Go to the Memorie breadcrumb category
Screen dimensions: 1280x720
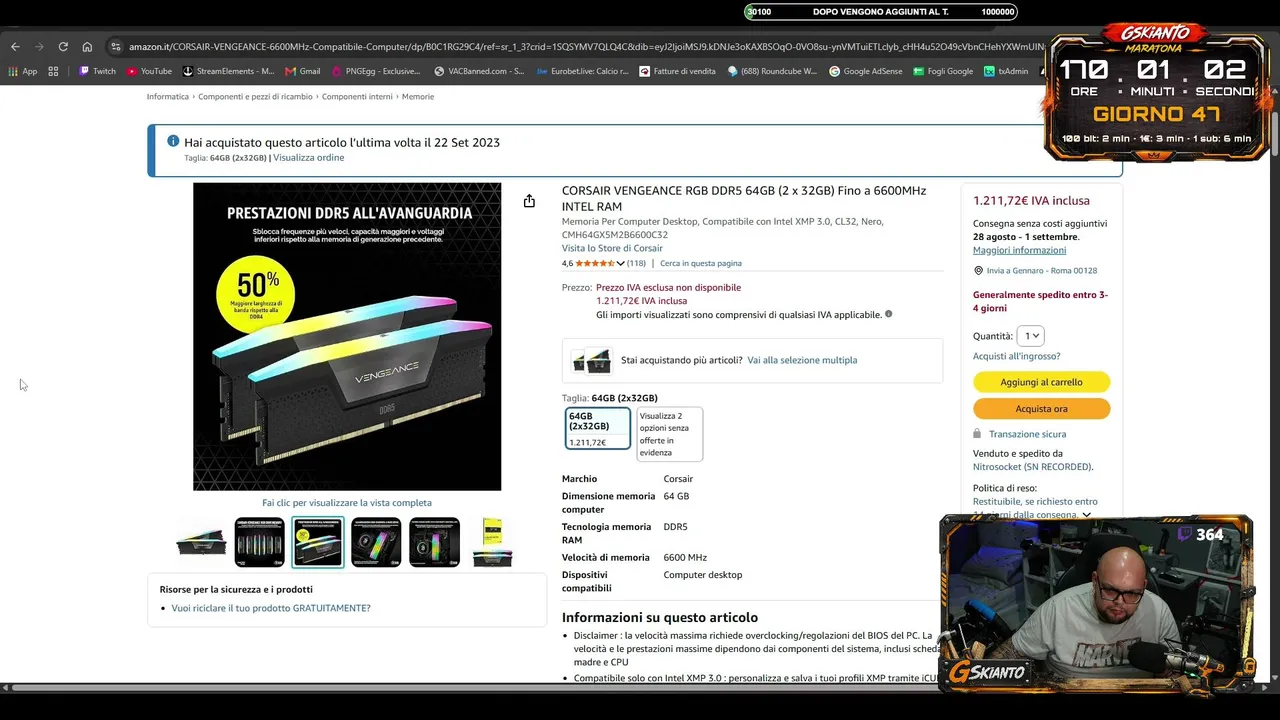point(418,97)
